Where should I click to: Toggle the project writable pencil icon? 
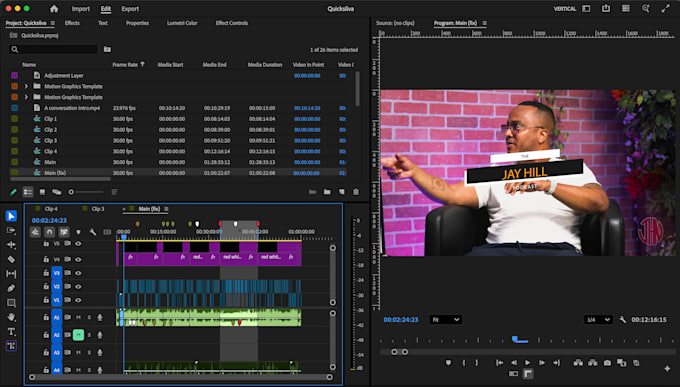13,192
